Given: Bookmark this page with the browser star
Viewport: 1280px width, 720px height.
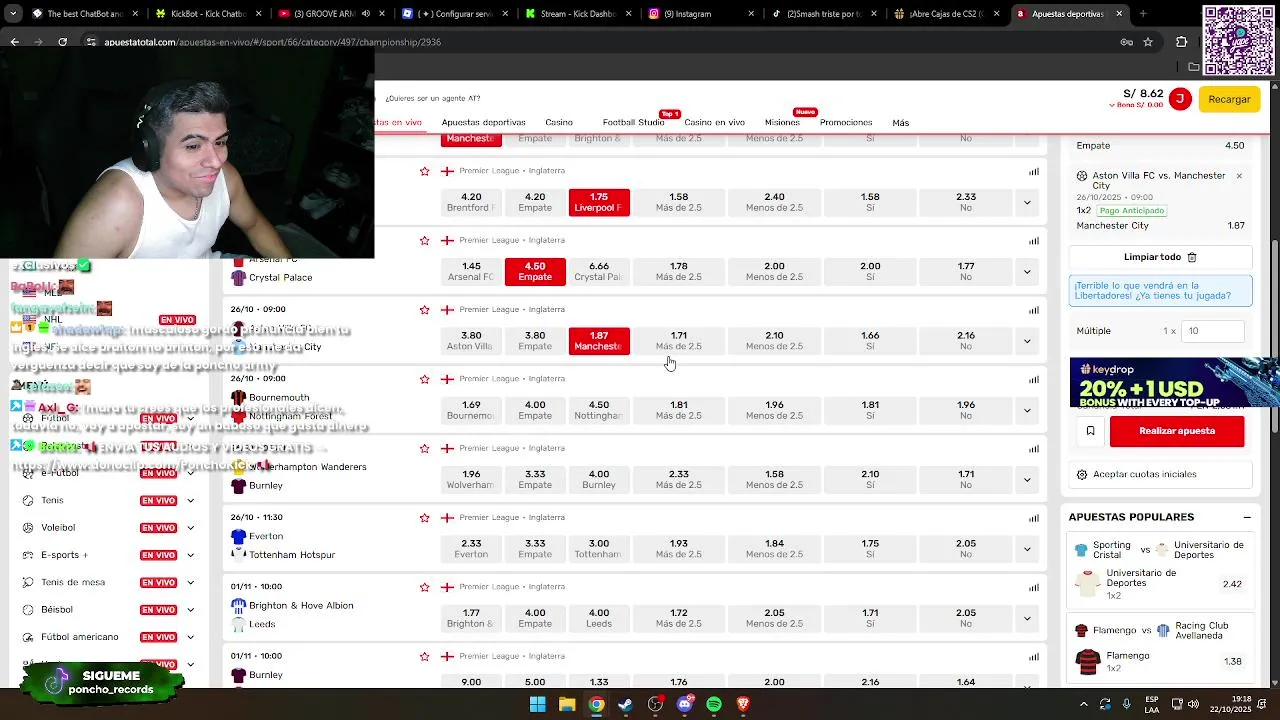Looking at the screenshot, I should (x=1148, y=42).
